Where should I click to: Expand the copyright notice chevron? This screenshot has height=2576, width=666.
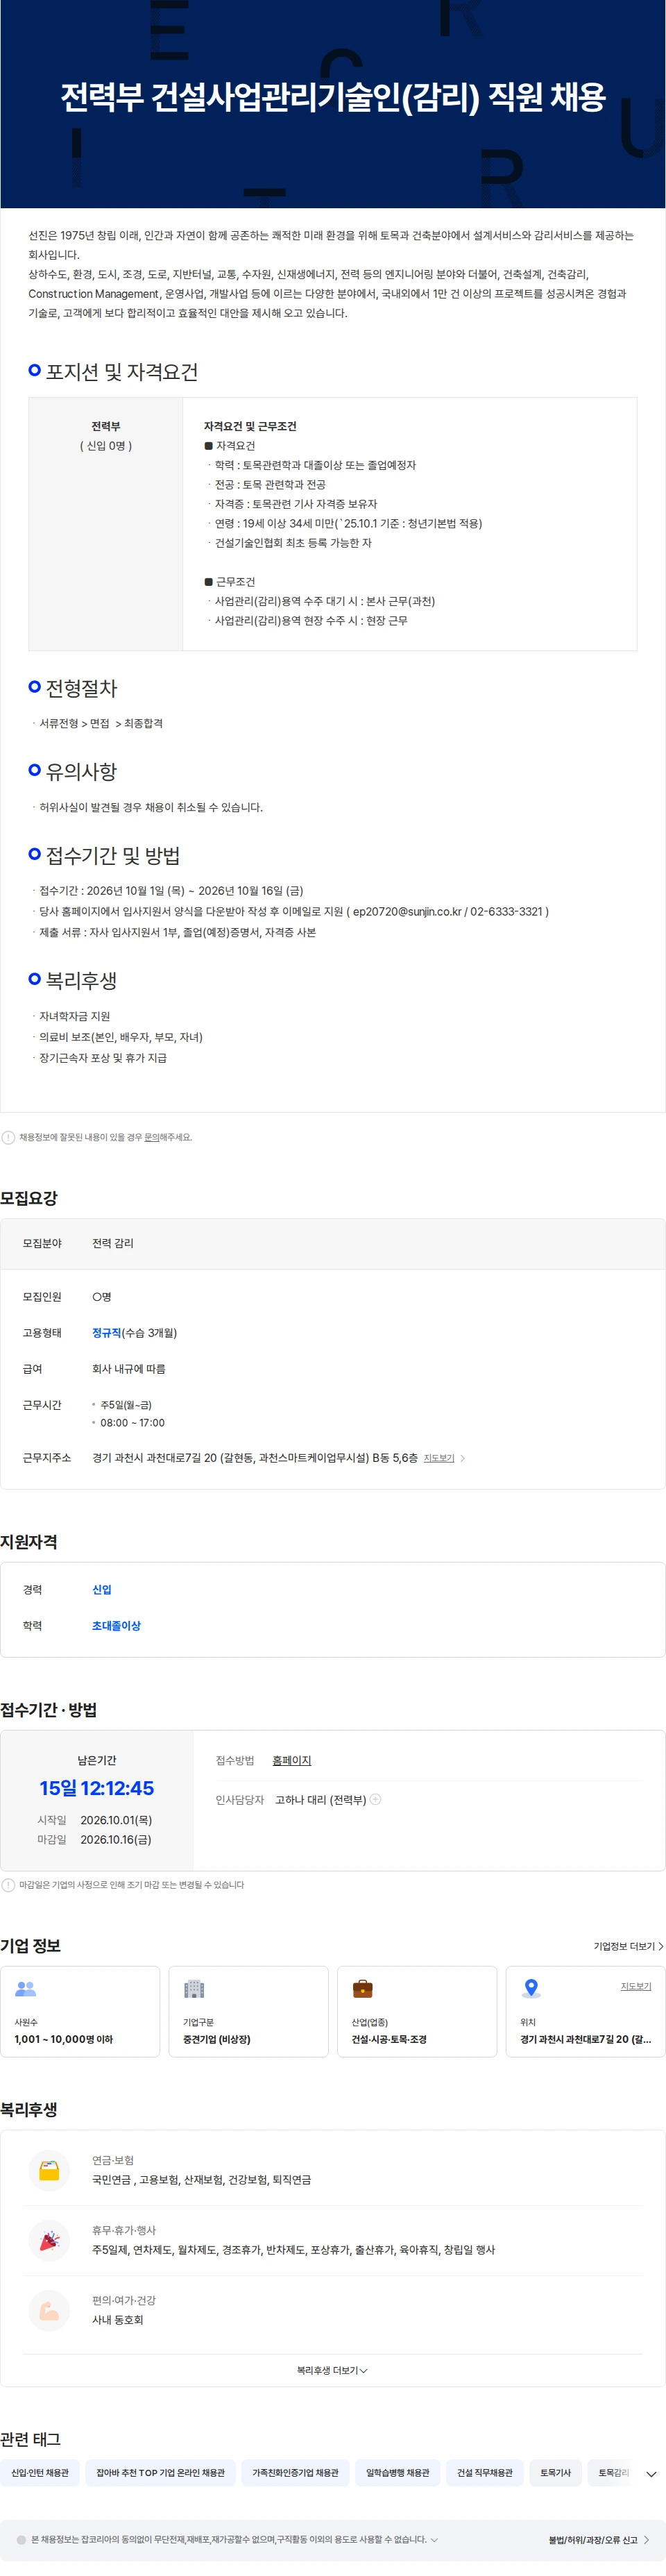tap(434, 2539)
